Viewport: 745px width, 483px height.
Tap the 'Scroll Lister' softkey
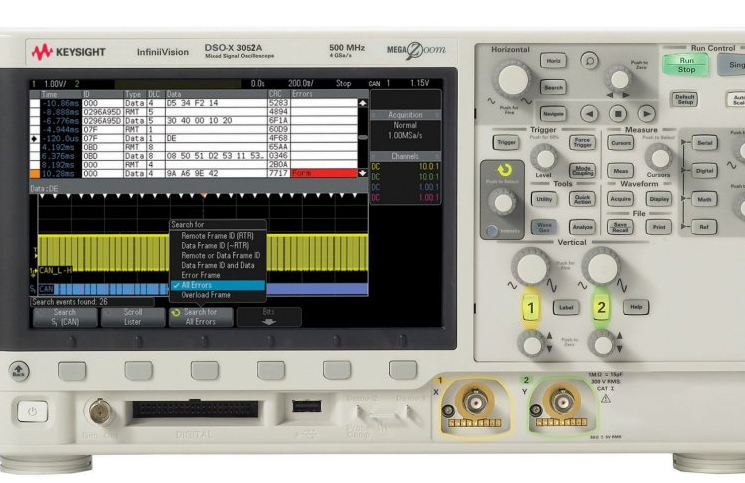coord(133,317)
